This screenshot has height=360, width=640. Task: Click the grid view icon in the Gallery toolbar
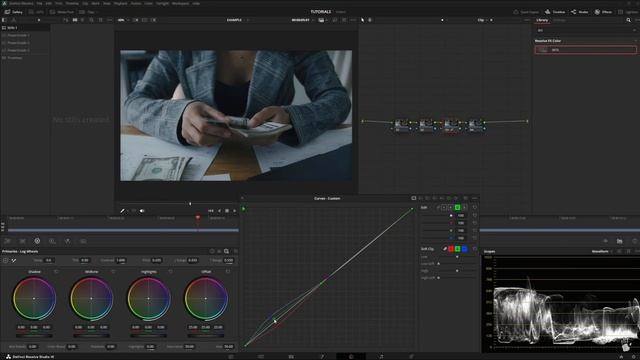tap(75, 20)
